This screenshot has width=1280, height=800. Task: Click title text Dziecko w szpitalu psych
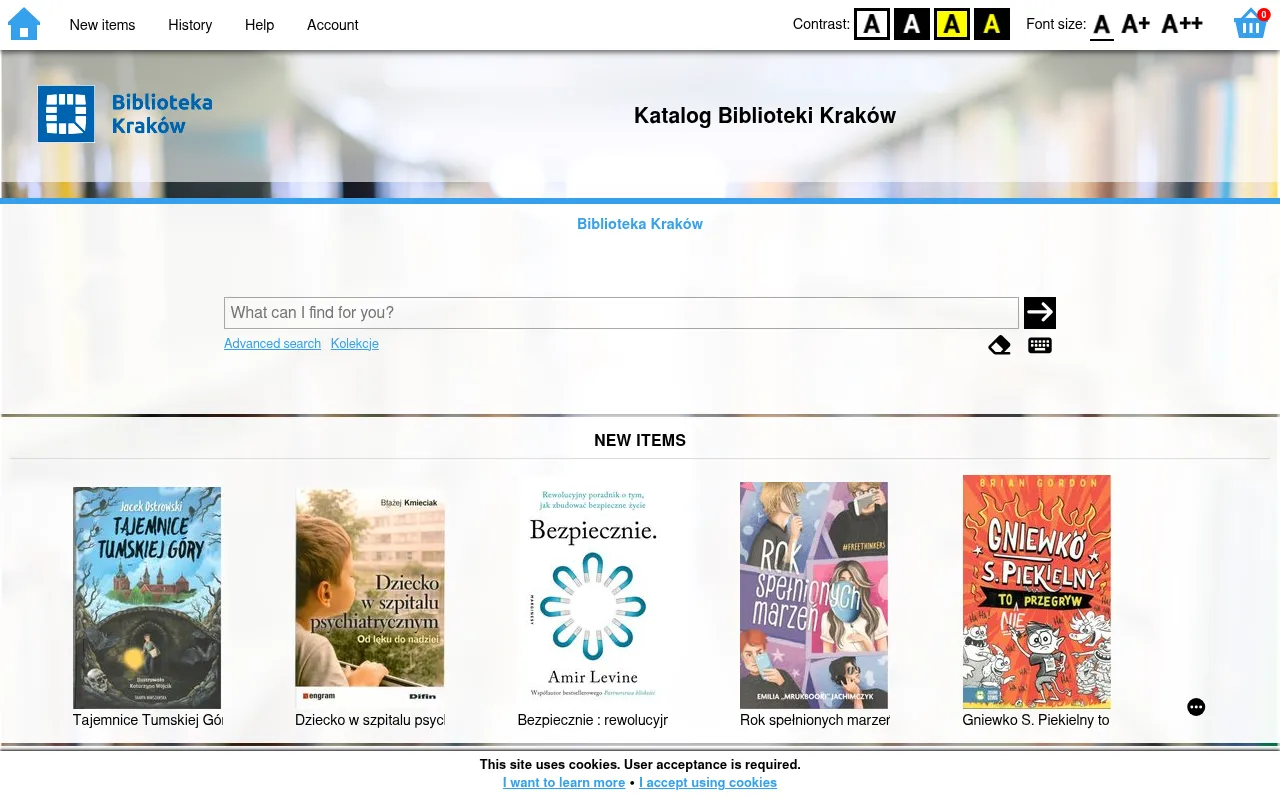click(x=370, y=720)
